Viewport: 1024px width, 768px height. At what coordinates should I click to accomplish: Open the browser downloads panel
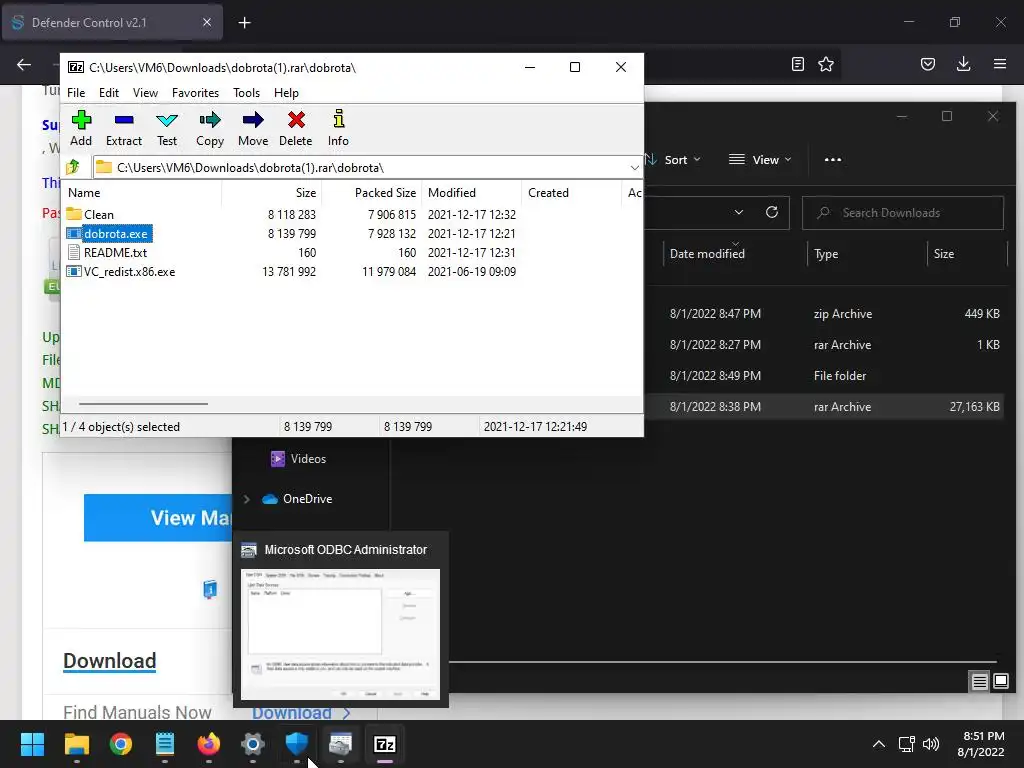pos(963,64)
